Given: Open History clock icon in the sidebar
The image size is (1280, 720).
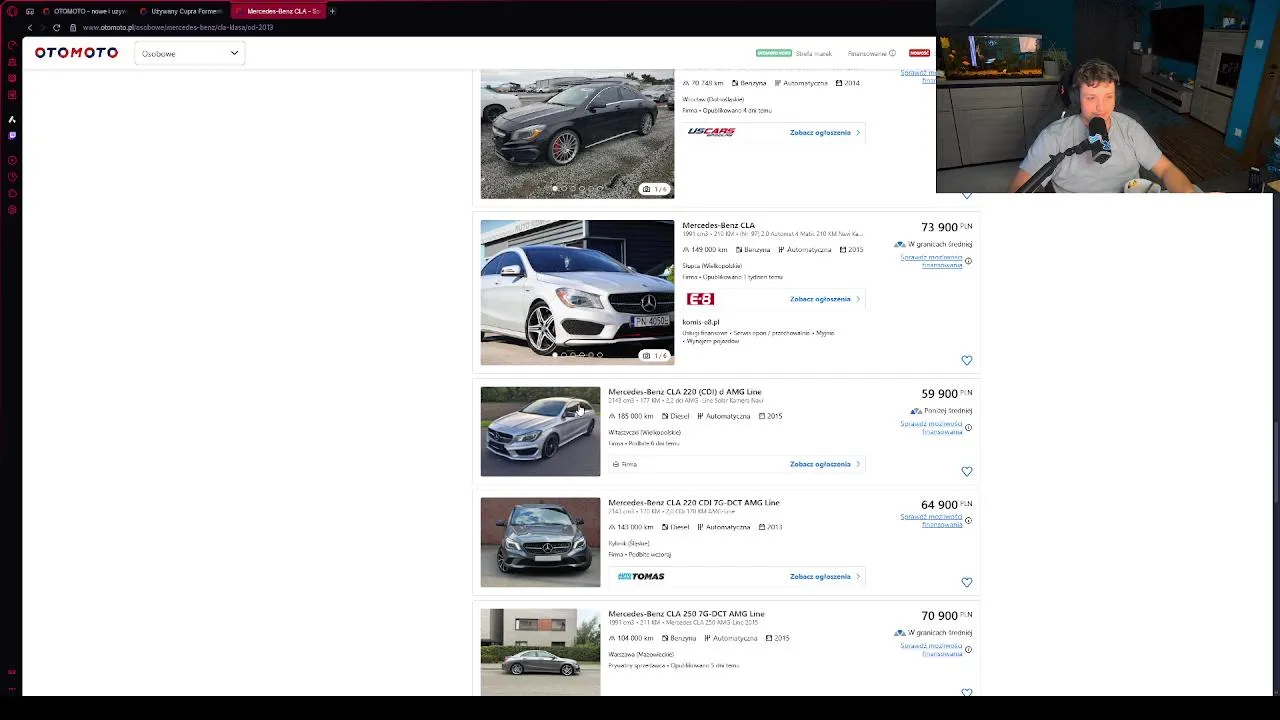Looking at the screenshot, I should coord(12,177).
